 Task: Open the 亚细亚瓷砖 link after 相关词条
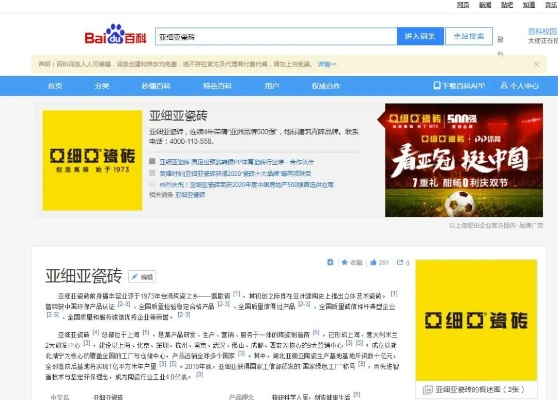click(x=190, y=195)
